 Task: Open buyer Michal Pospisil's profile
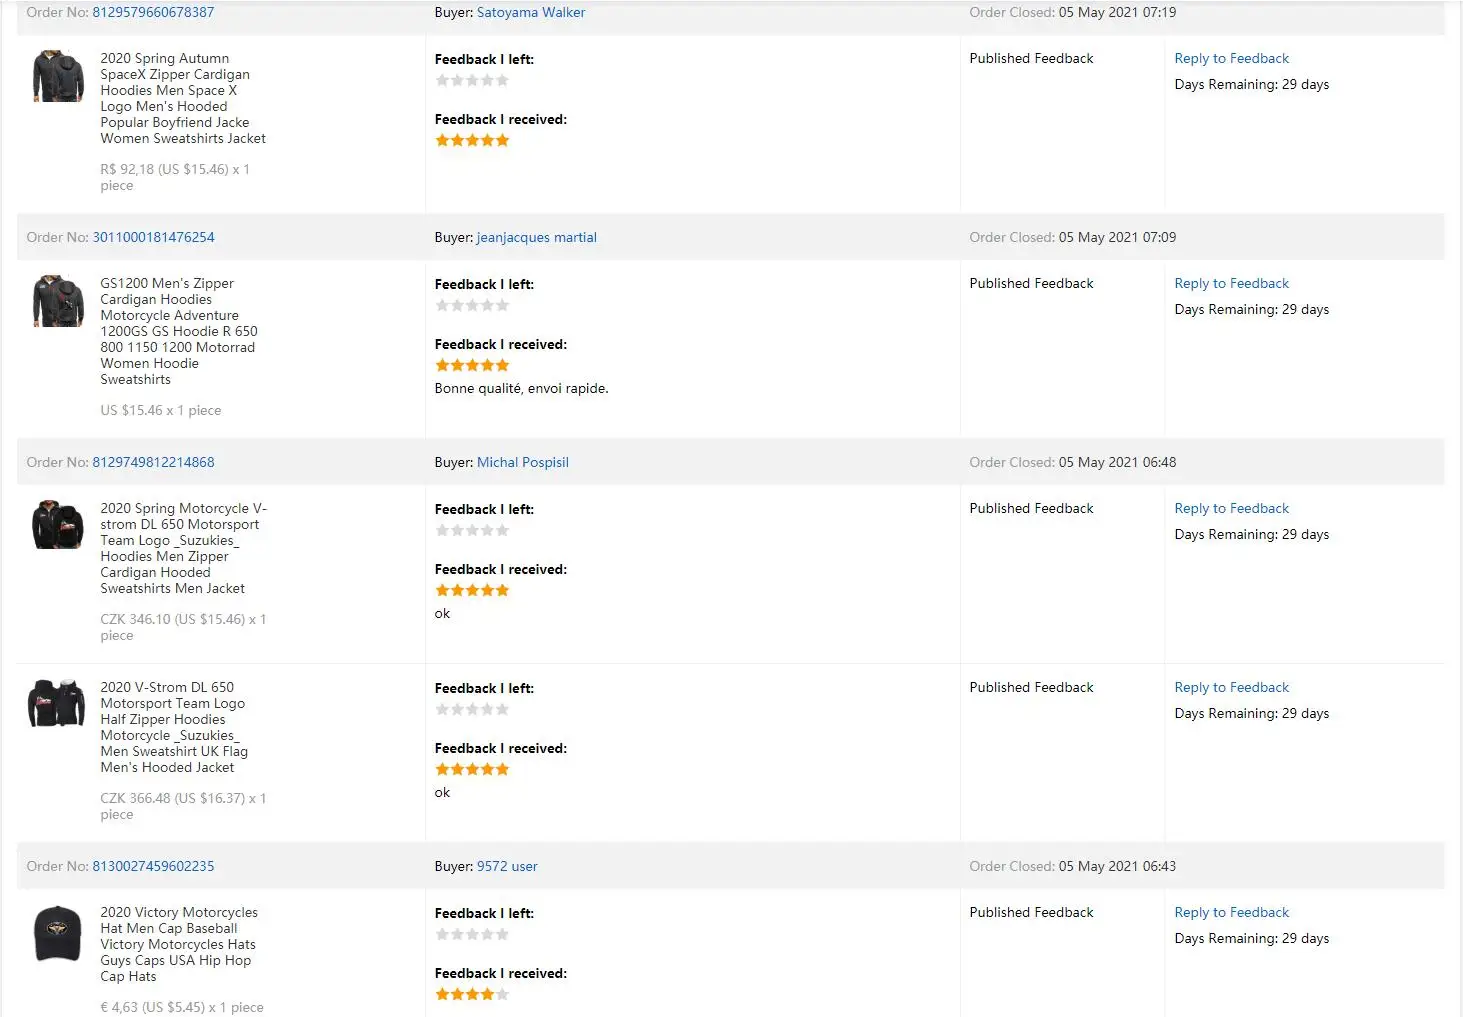coord(522,463)
